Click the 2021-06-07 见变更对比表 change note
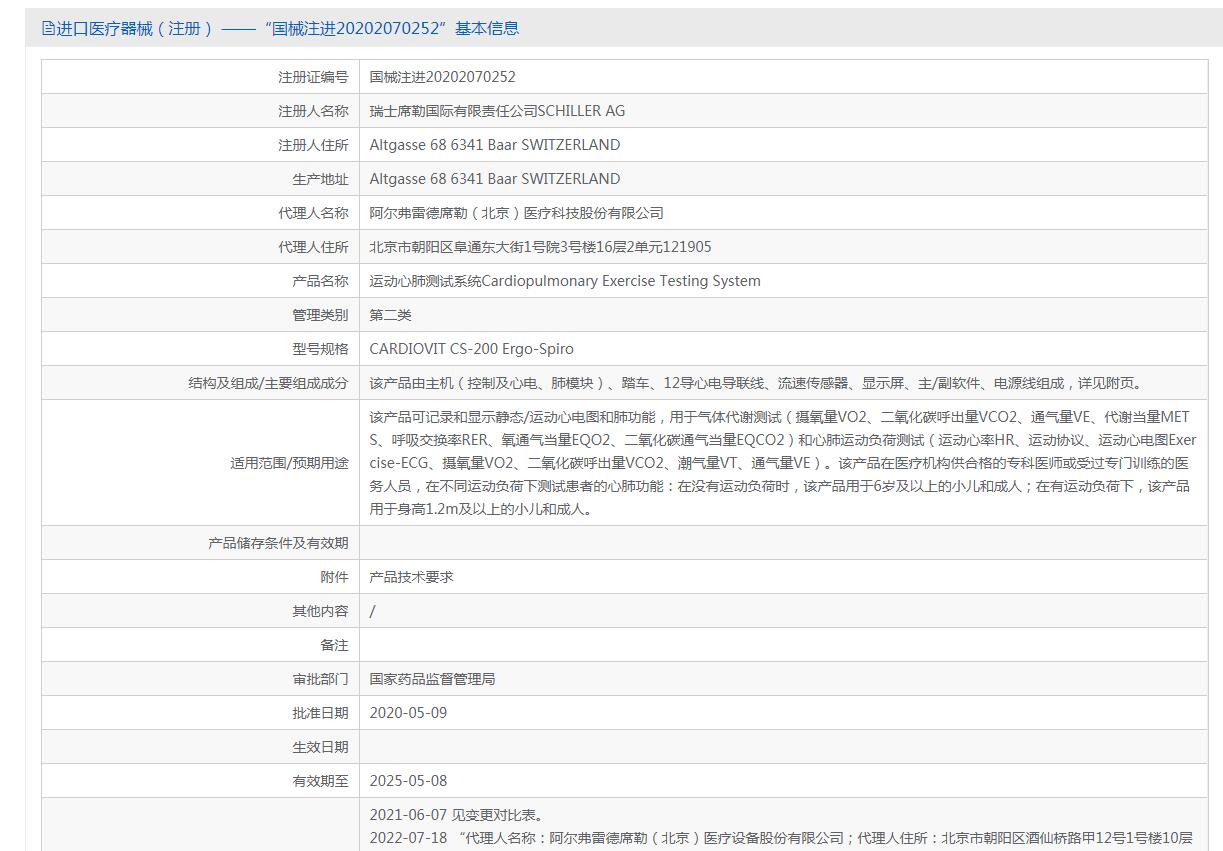Image resolution: width=1223 pixels, height=851 pixels. tap(456, 815)
